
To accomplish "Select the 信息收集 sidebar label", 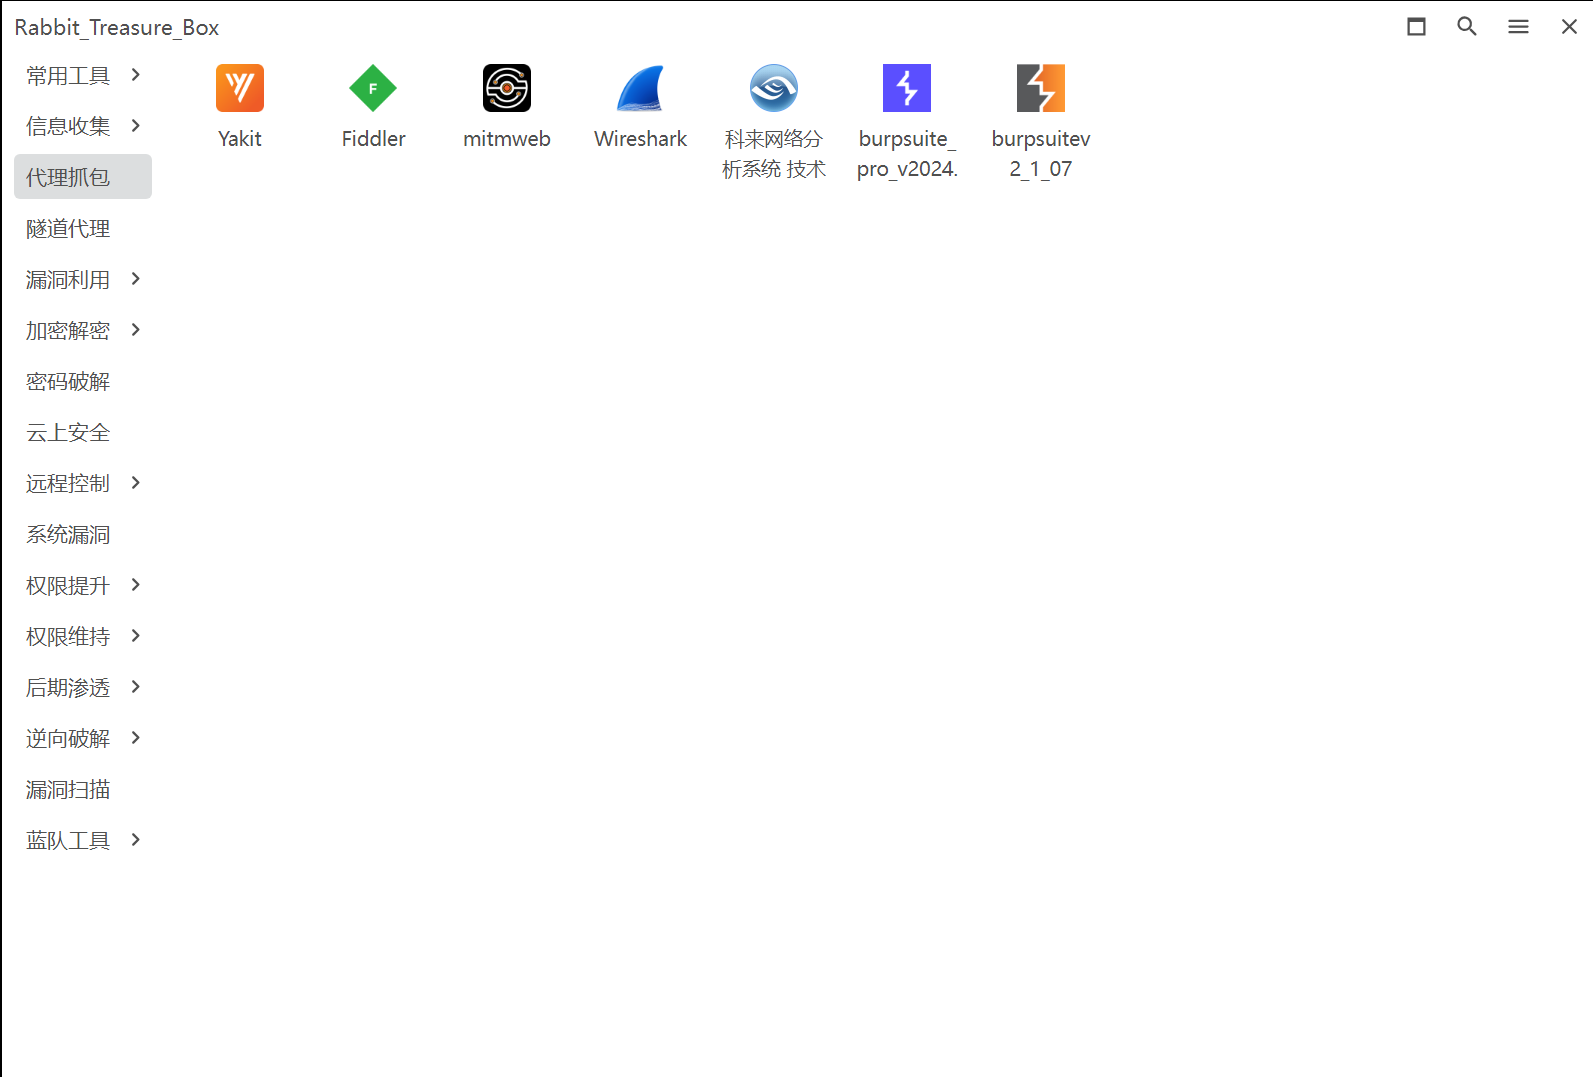I will point(68,126).
